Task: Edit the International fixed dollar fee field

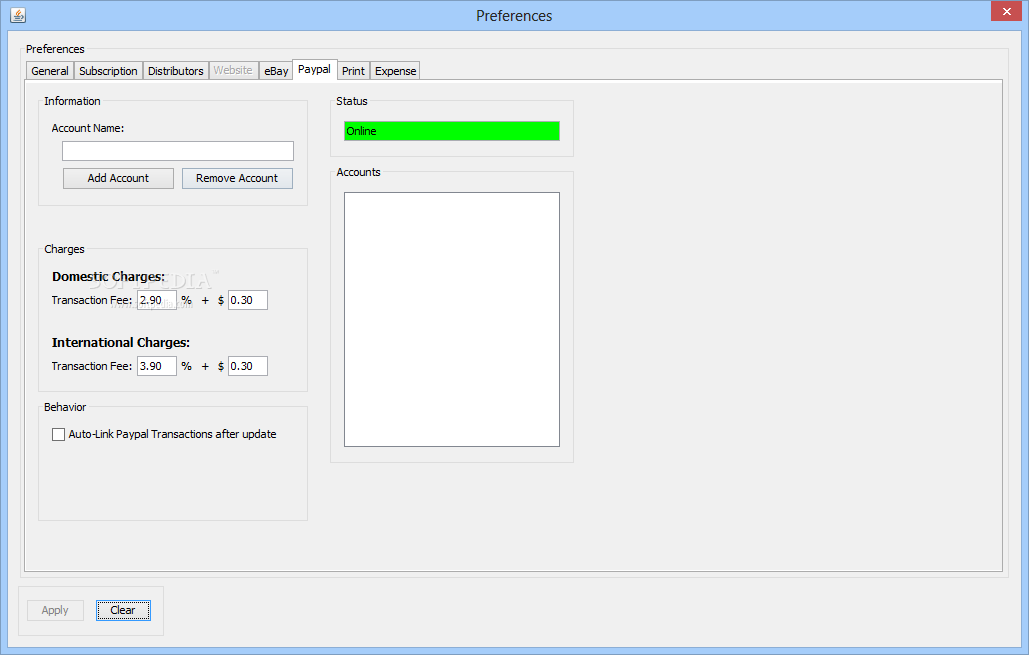Action: (247, 366)
